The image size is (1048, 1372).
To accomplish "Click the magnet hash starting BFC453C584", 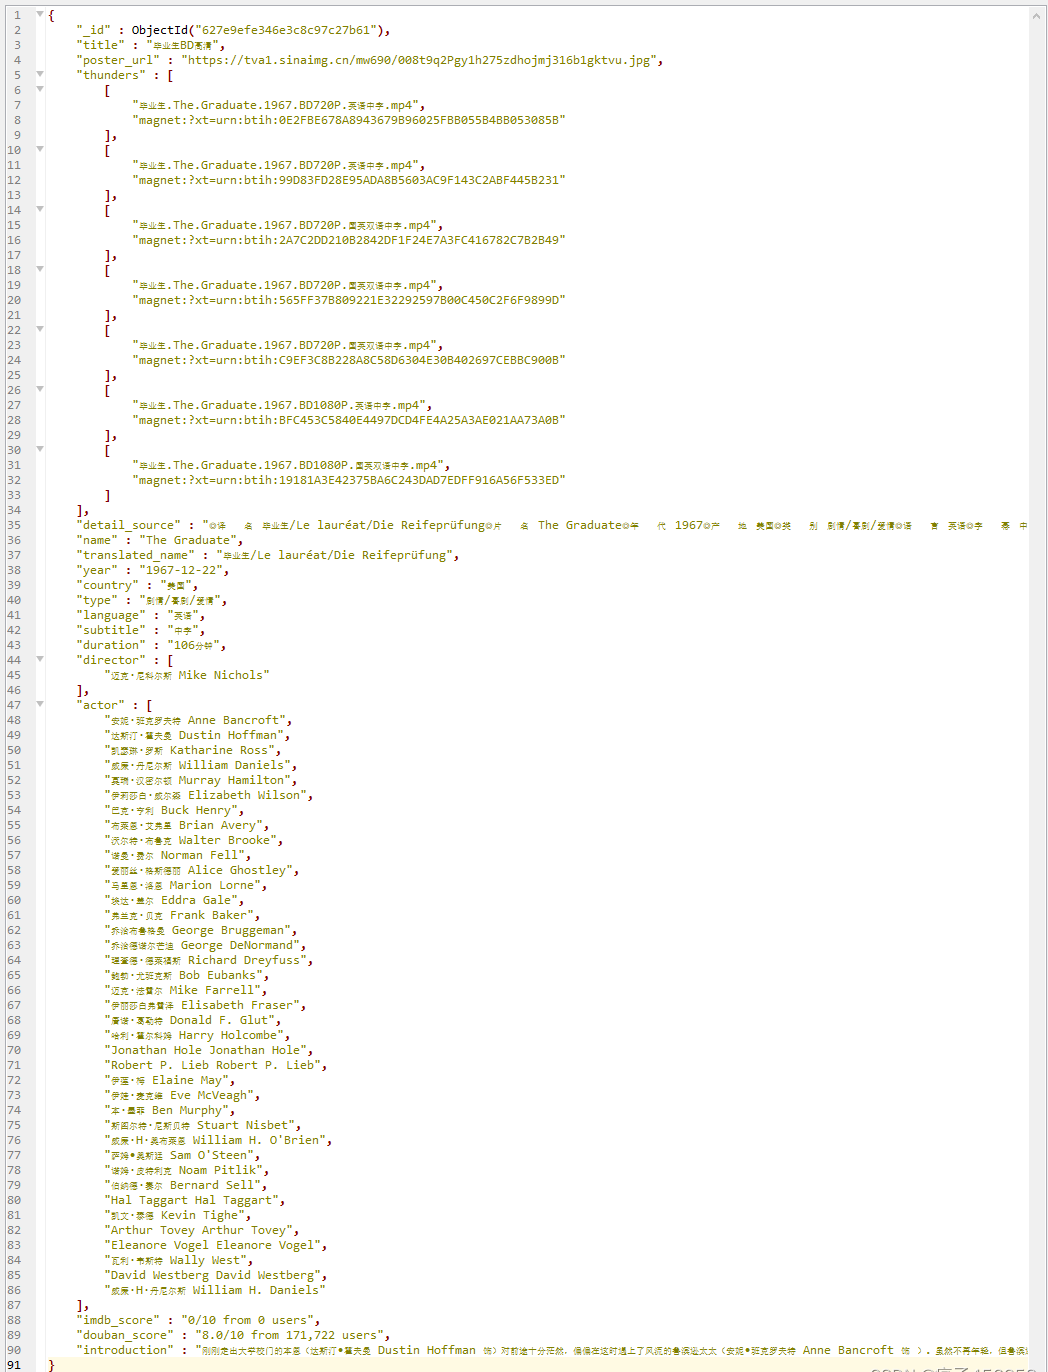I will (349, 420).
